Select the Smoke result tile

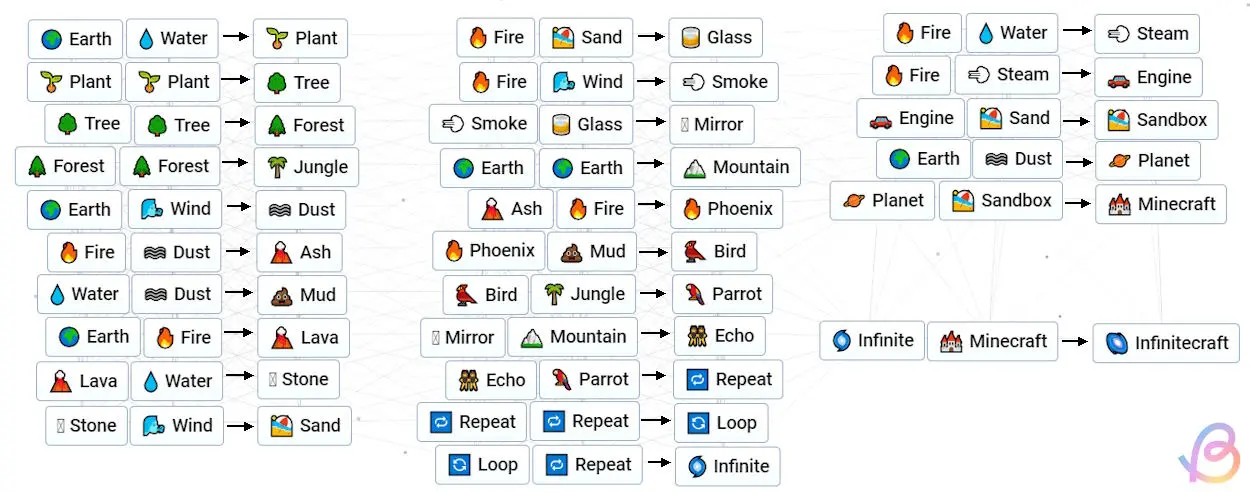click(724, 82)
